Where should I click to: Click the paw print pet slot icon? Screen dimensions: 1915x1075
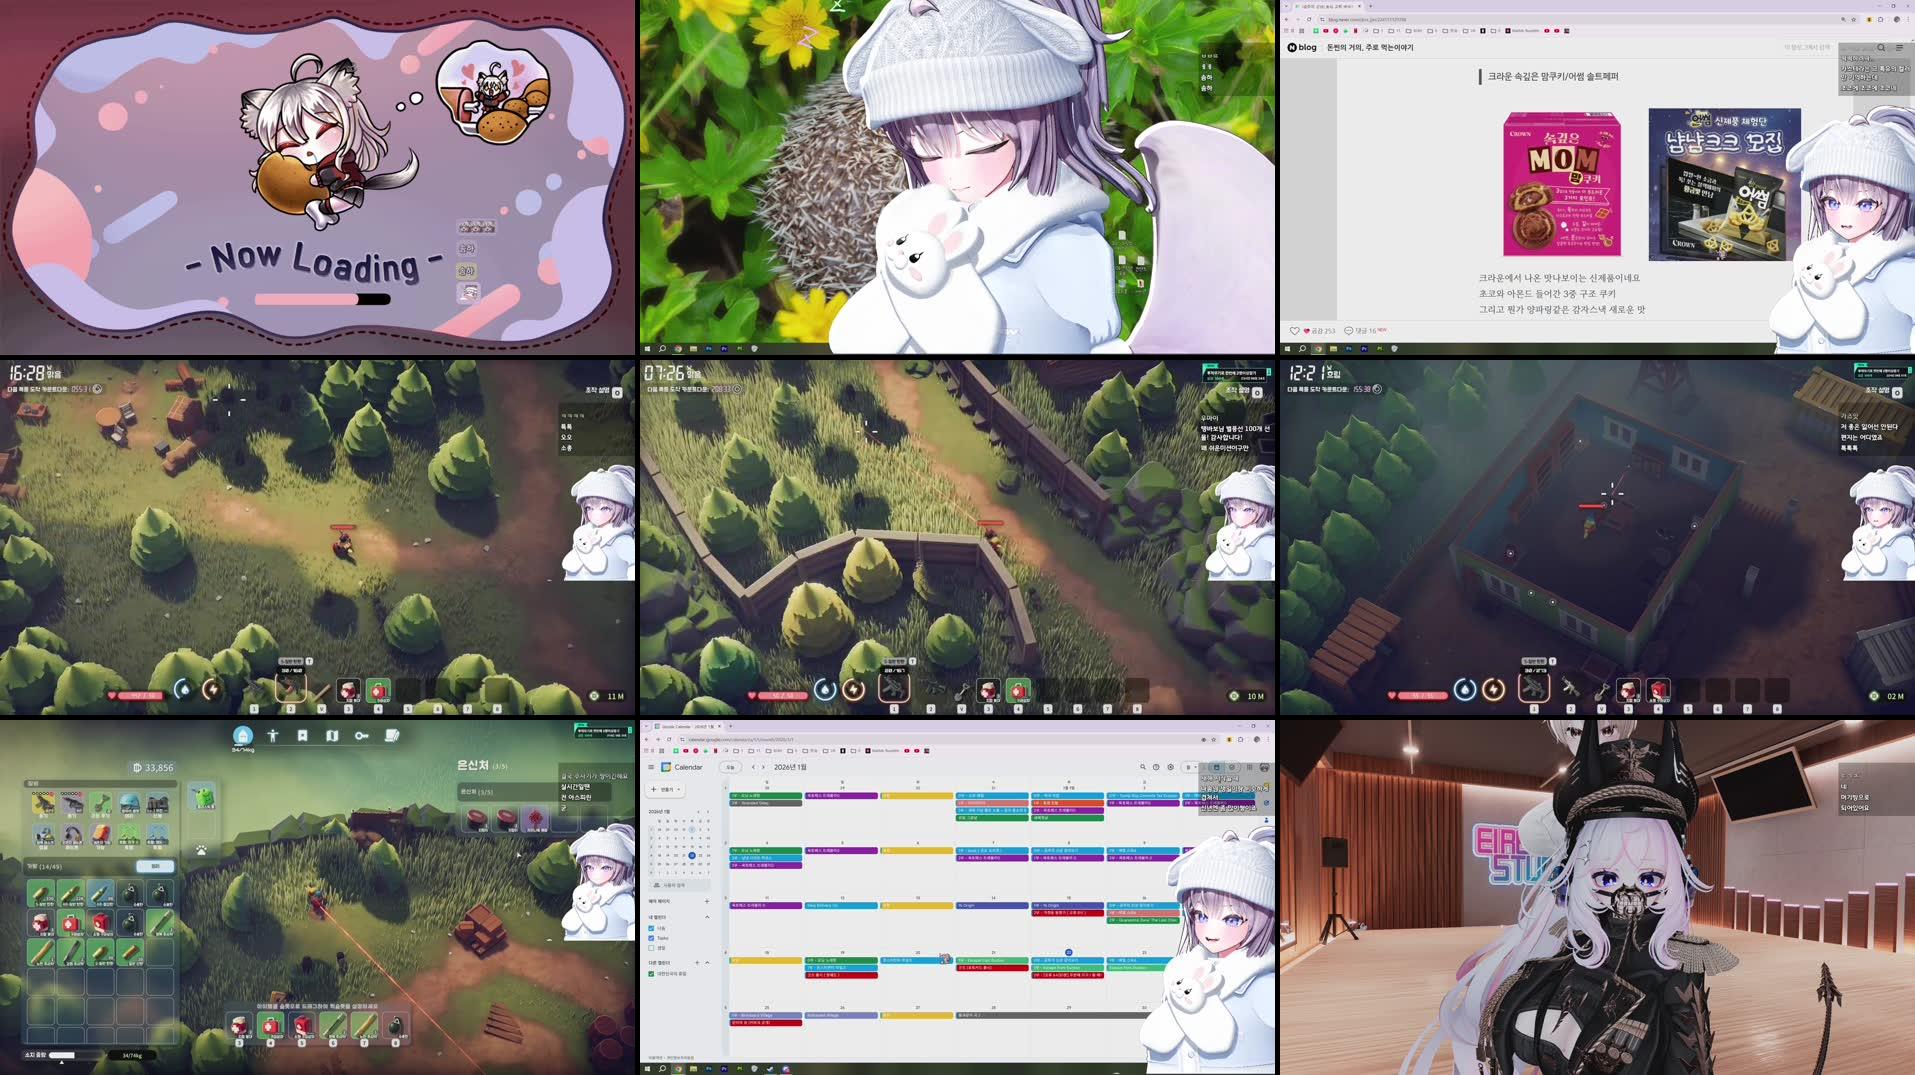click(201, 850)
